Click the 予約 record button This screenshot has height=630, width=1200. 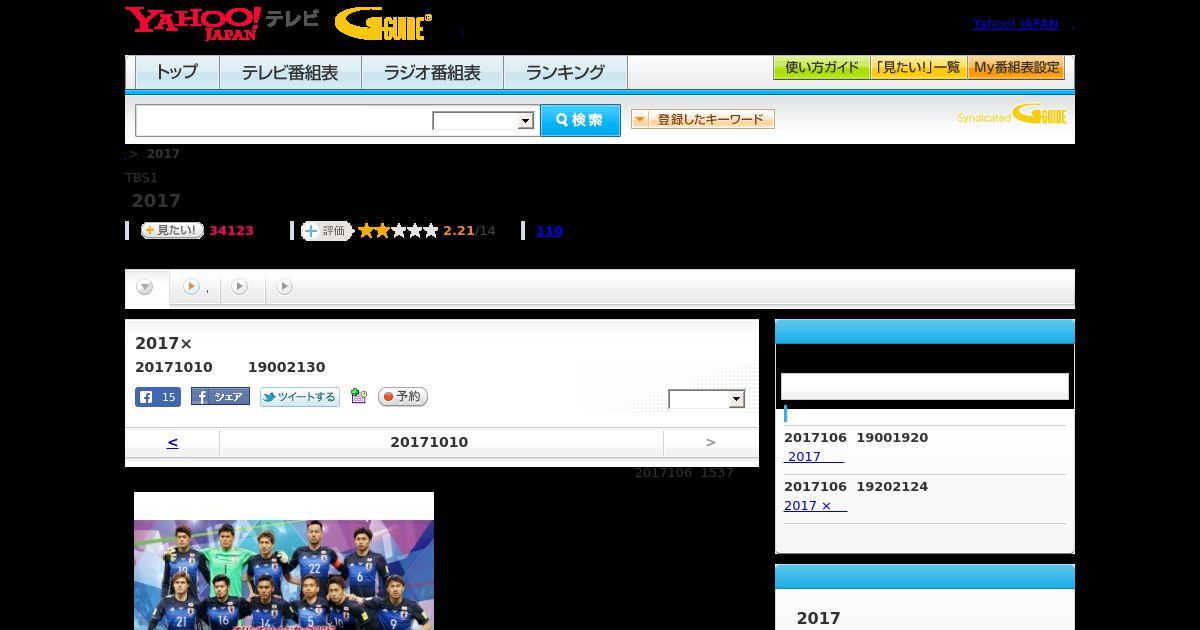(x=403, y=397)
